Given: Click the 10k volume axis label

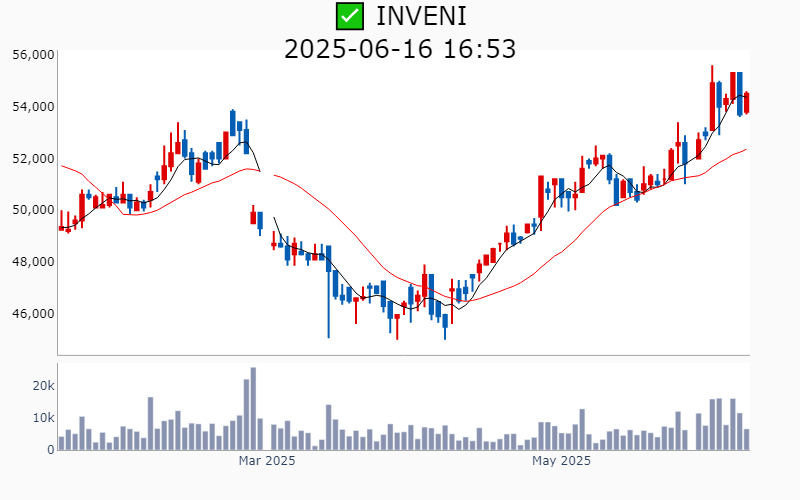Looking at the screenshot, I should tap(43, 418).
